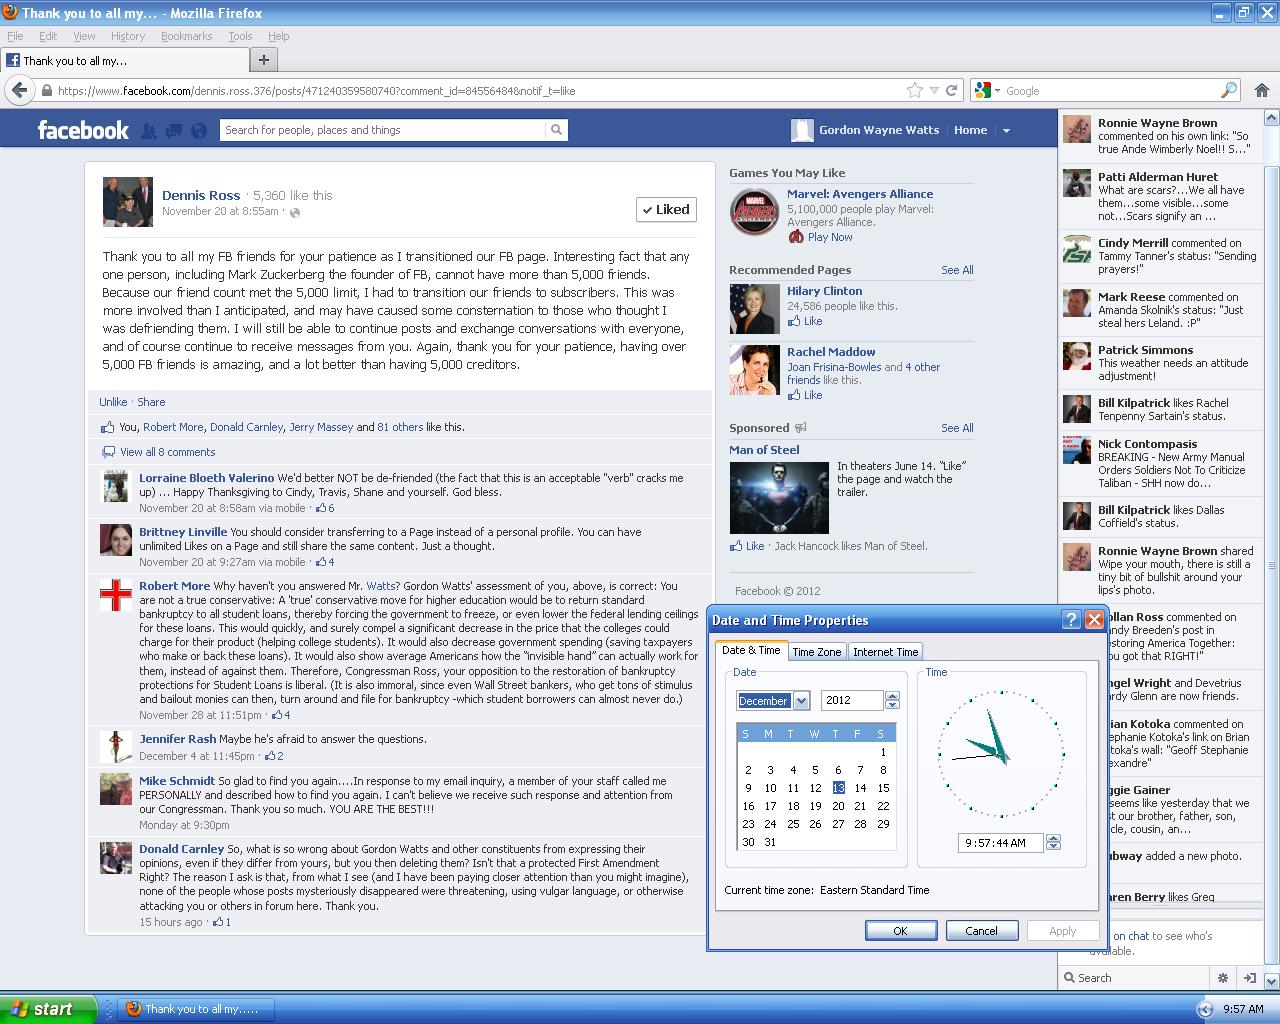The width and height of the screenshot is (1280, 1024).
Task: Click the year field showing 2012
Action: point(853,700)
